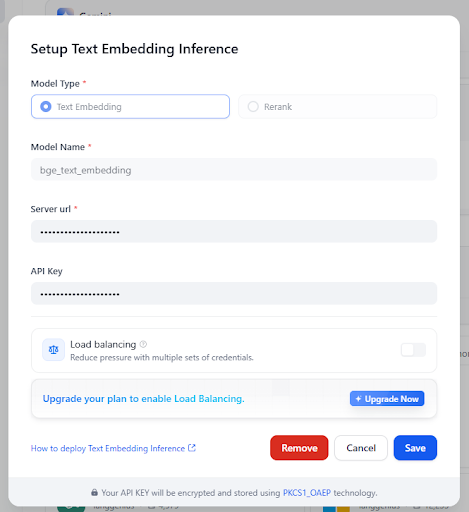Click the sparkle icon on Upgrade Now

click(358, 399)
